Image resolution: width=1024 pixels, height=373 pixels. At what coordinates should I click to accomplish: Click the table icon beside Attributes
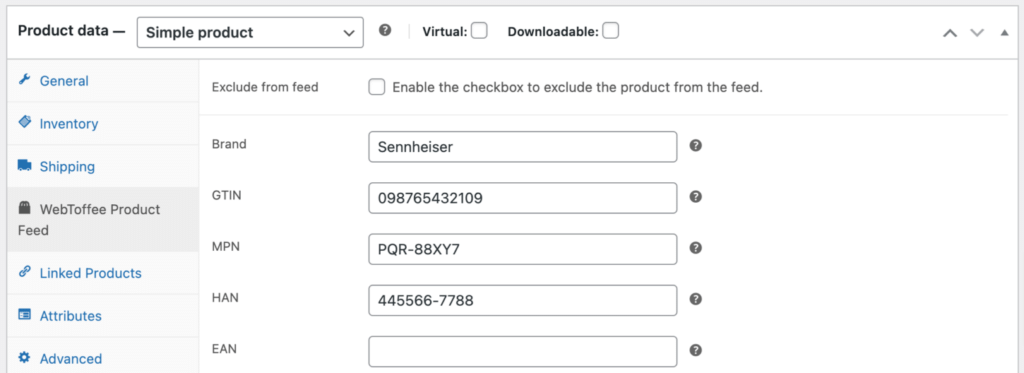tap(24, 315)
